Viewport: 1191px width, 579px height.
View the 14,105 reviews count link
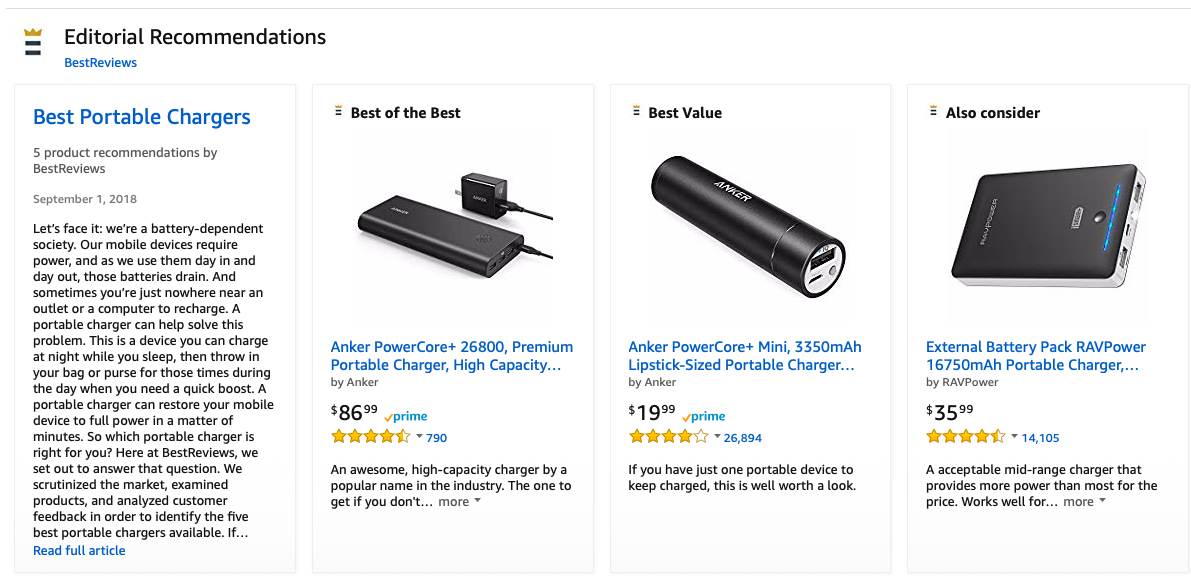point(1040,437)
